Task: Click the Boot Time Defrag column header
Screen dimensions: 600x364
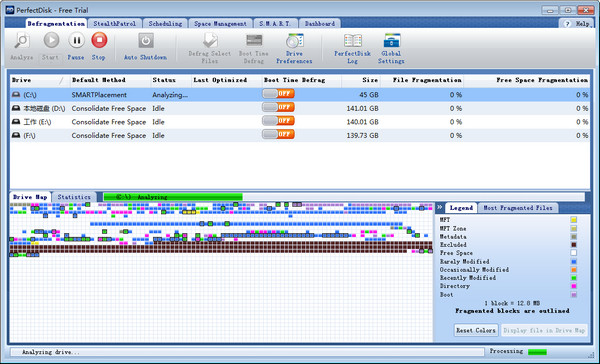Action: 302,80
